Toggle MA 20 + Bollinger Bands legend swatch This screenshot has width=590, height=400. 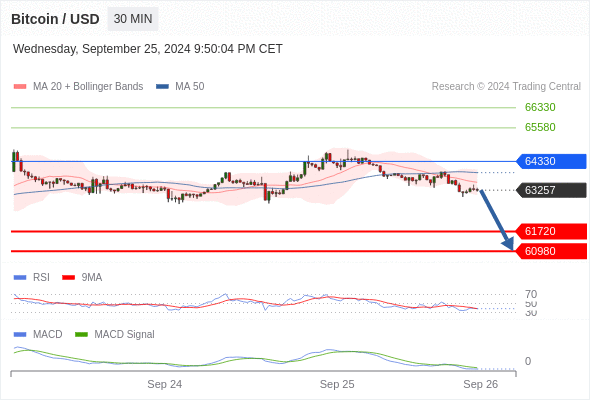20,87
